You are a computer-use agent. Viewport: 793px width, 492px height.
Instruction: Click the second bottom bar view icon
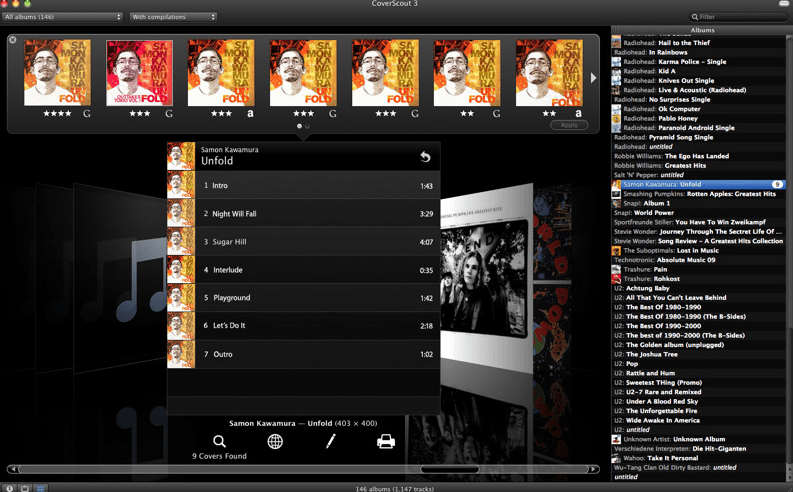pos(25,488)
